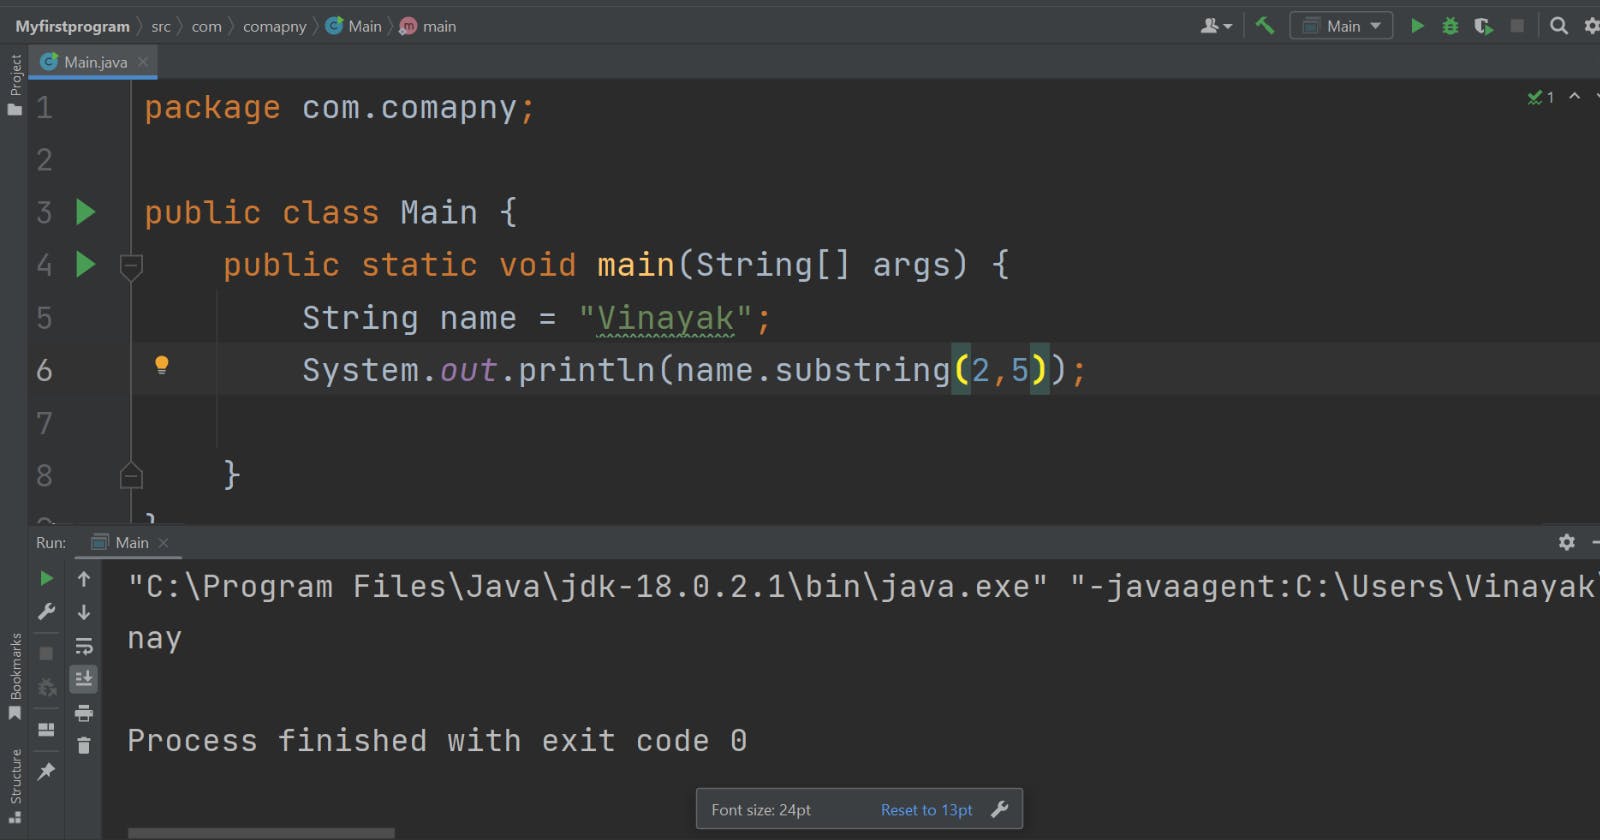1600x840 pixels.
Task: Click the wrench in font size popup
Action: [x=1000, y=810]
